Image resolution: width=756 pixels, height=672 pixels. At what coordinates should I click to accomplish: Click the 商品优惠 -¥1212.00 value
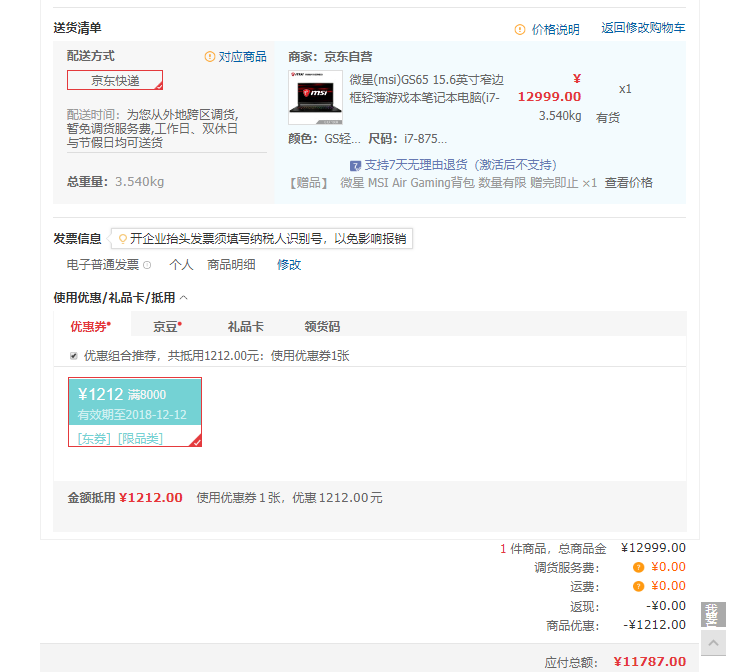[654, 625]
